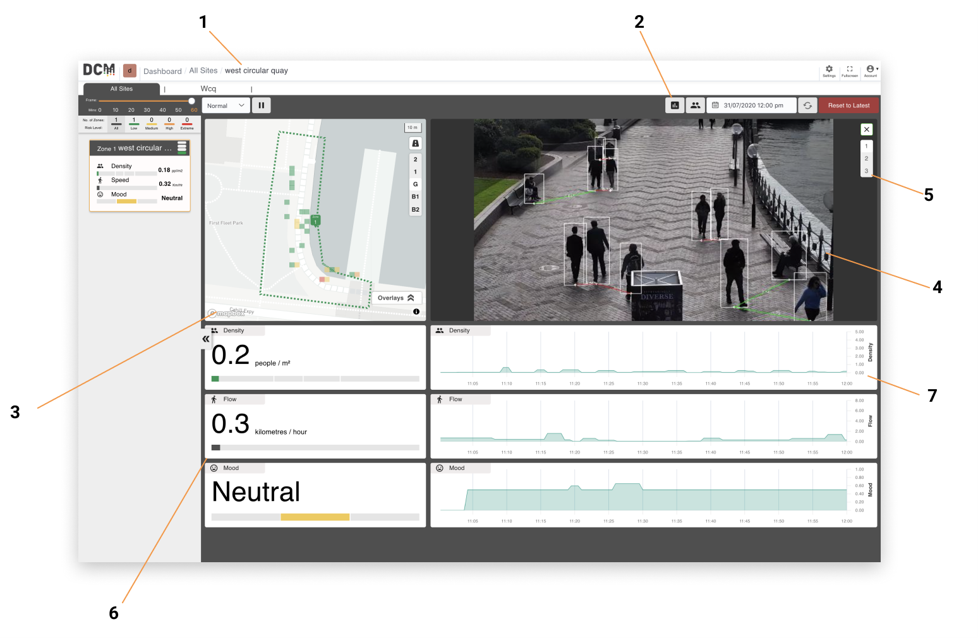
Task: Collapse sidebar with double chevron icon
Action: tap(206, 339)
